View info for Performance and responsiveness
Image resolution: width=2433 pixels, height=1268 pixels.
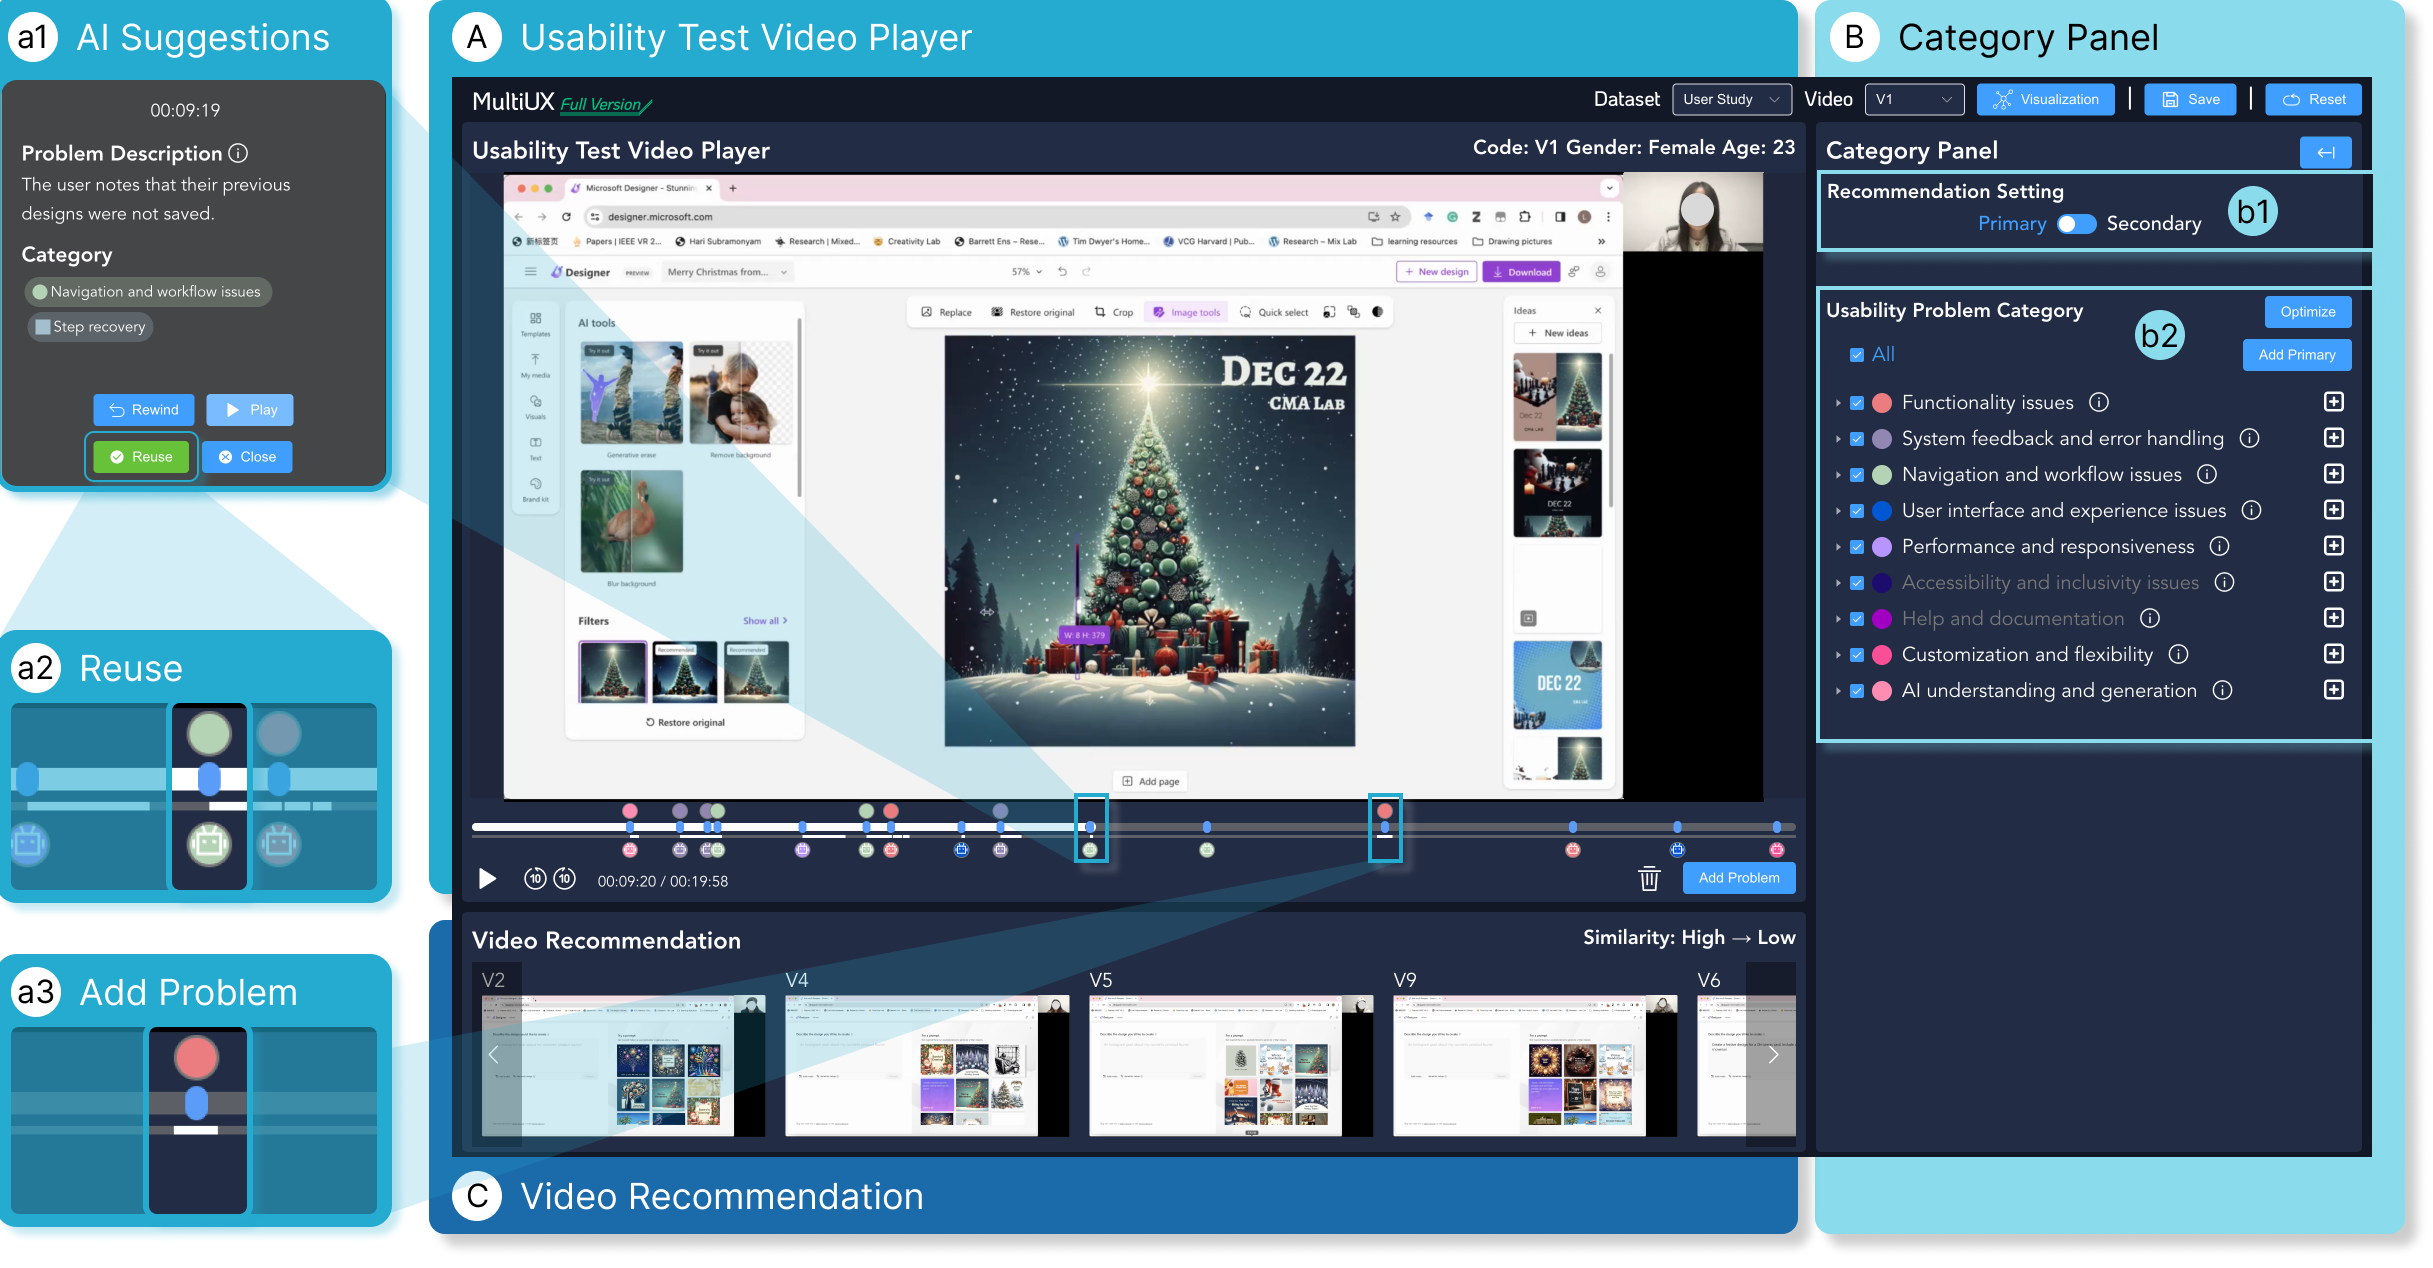[x=2221, y=546]
